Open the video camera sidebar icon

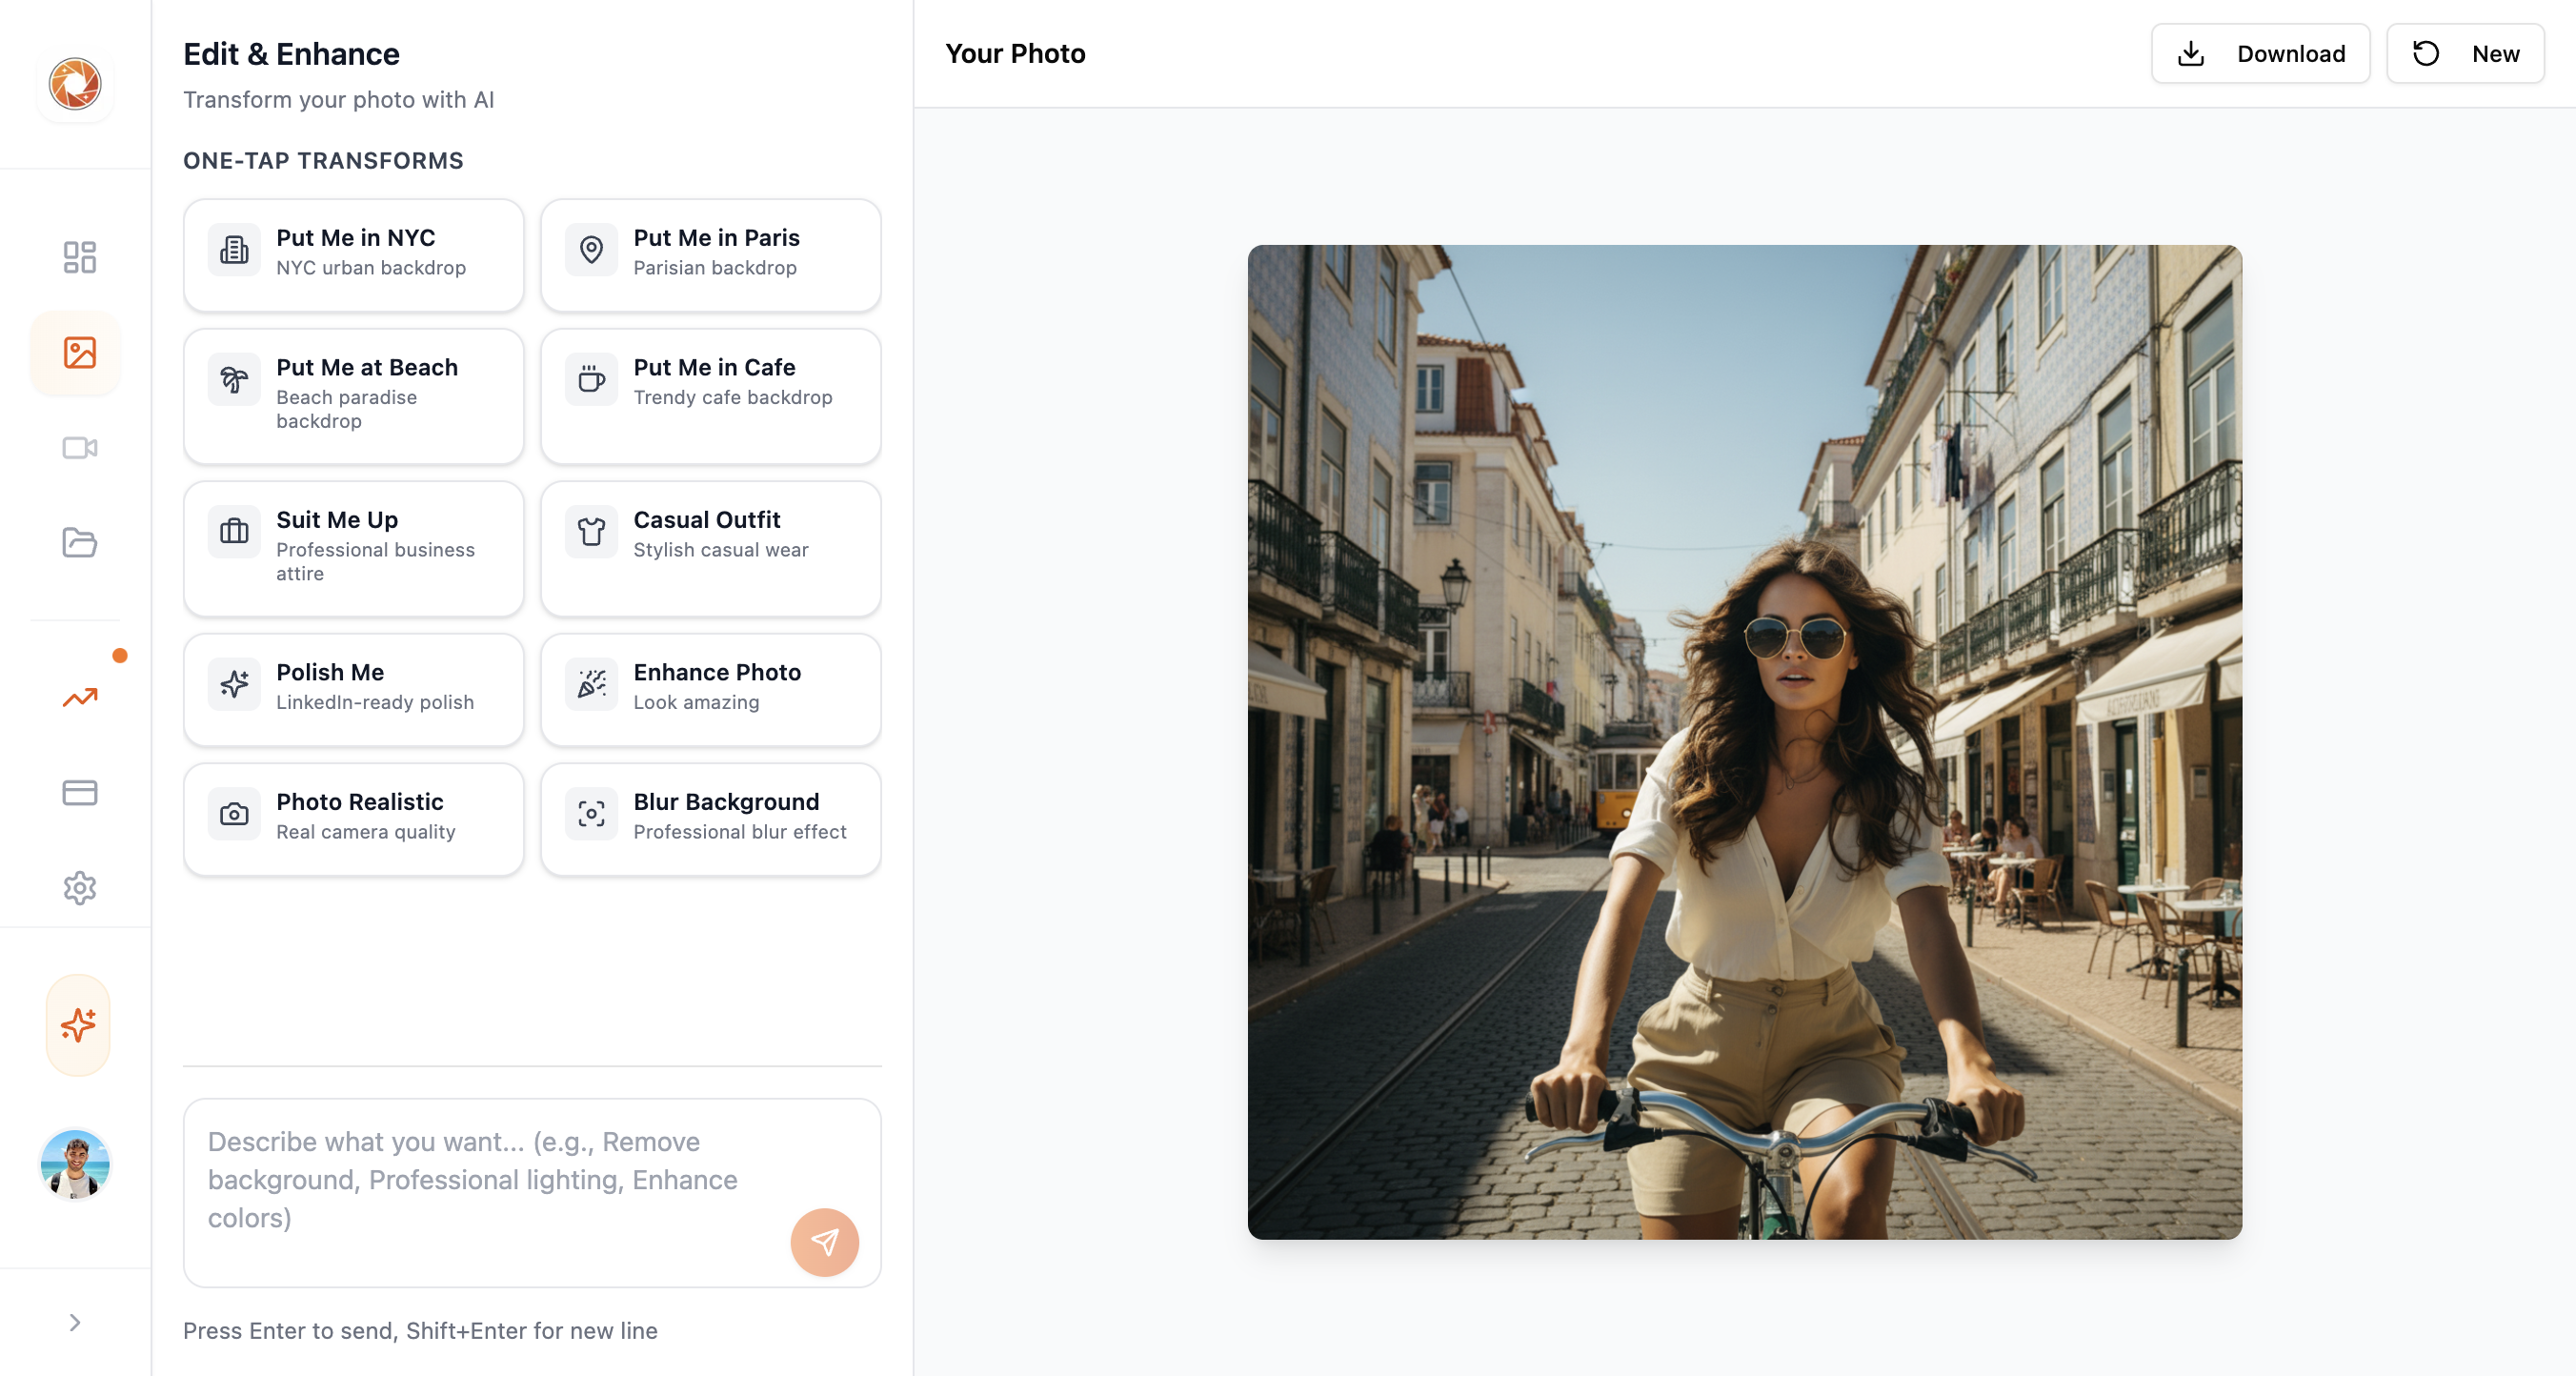[x=79, y=447]
